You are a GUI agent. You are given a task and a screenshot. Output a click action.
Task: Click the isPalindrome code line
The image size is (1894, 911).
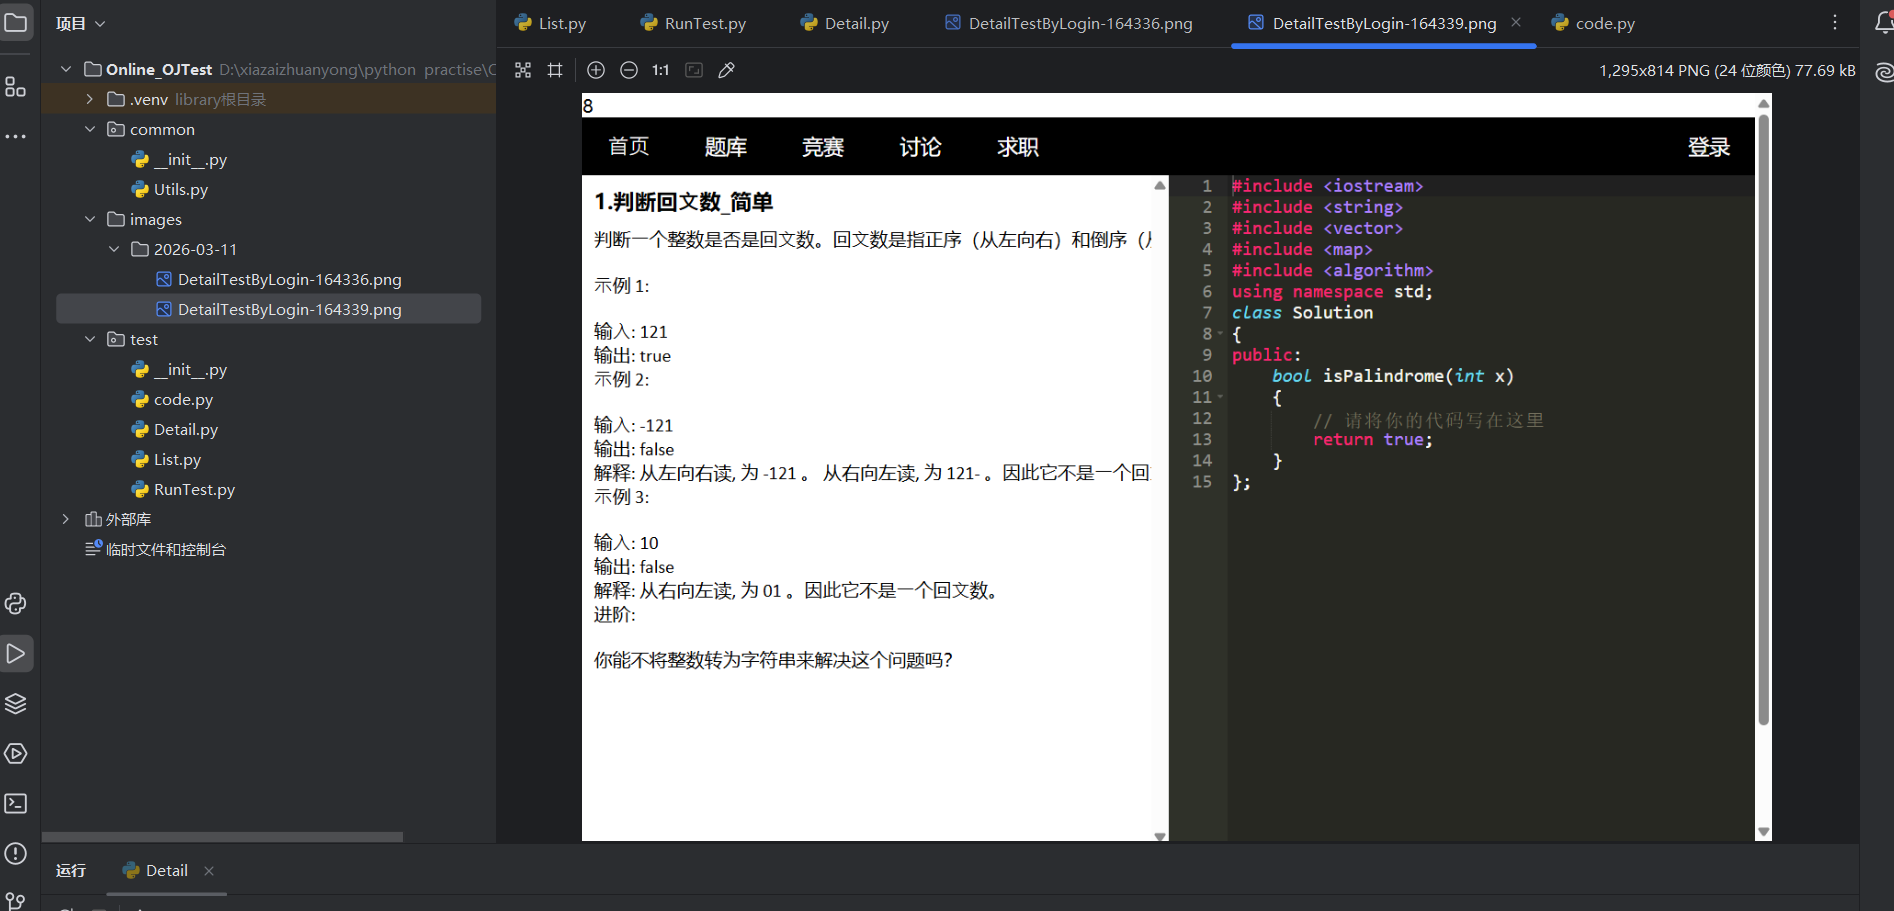1392,376
